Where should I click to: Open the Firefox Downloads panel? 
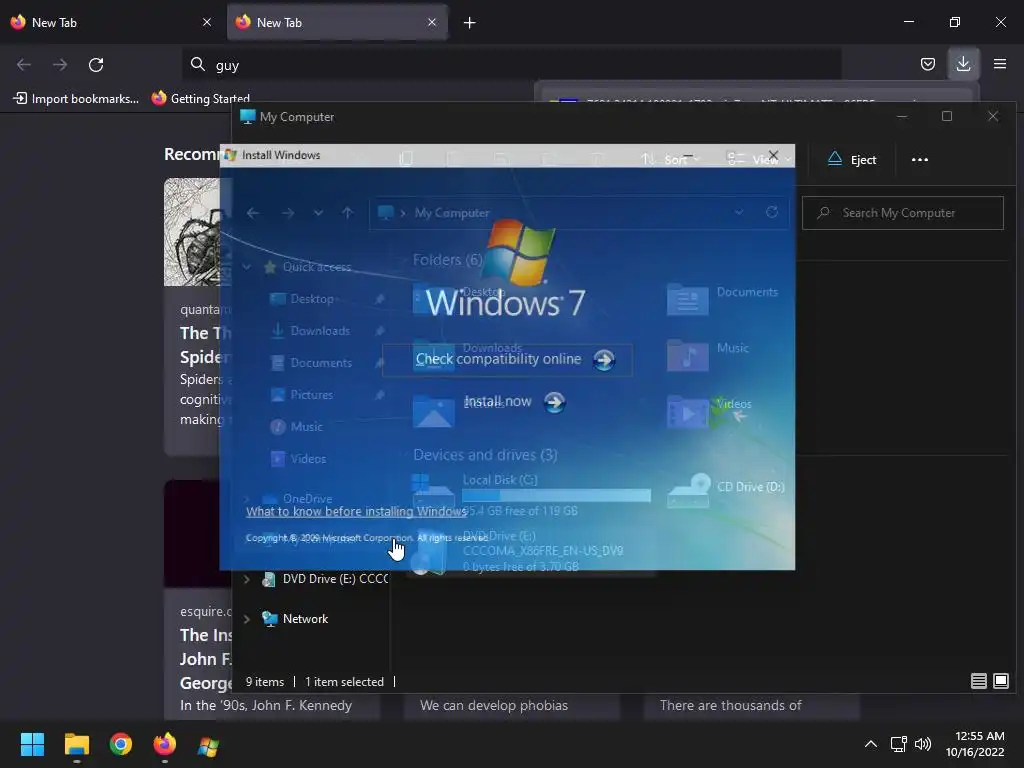pos(963,64)
